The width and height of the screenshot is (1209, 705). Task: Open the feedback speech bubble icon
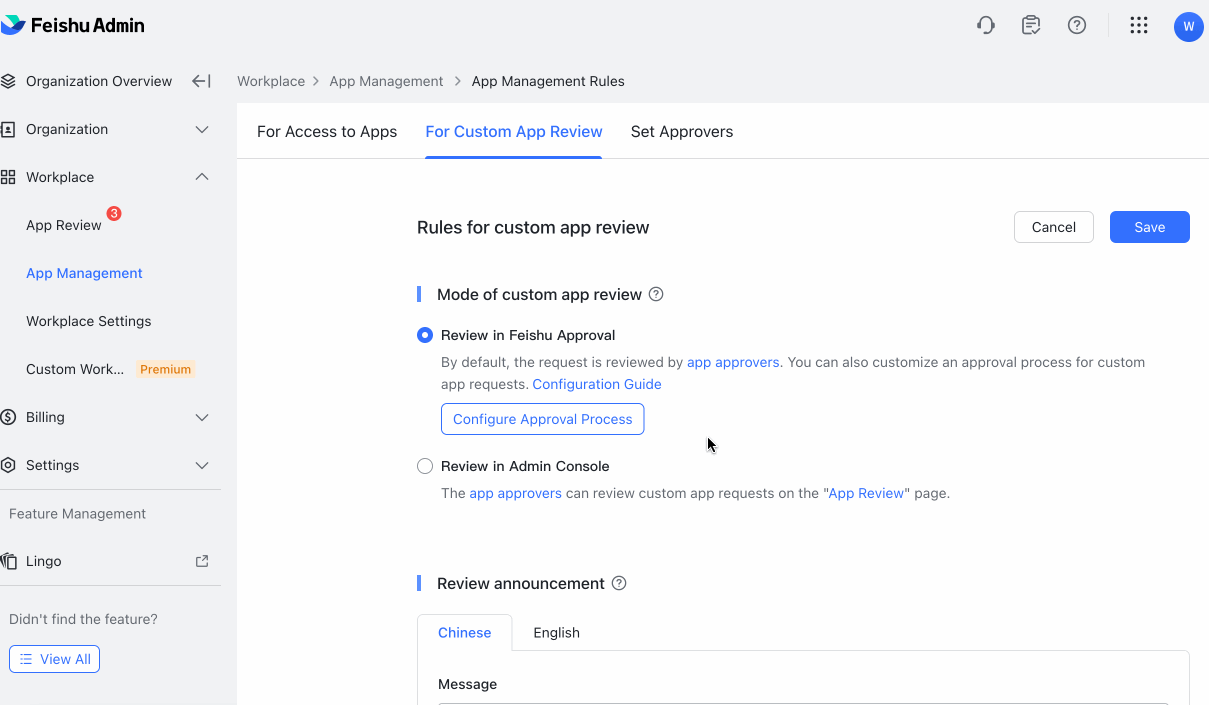(1031, 25)
